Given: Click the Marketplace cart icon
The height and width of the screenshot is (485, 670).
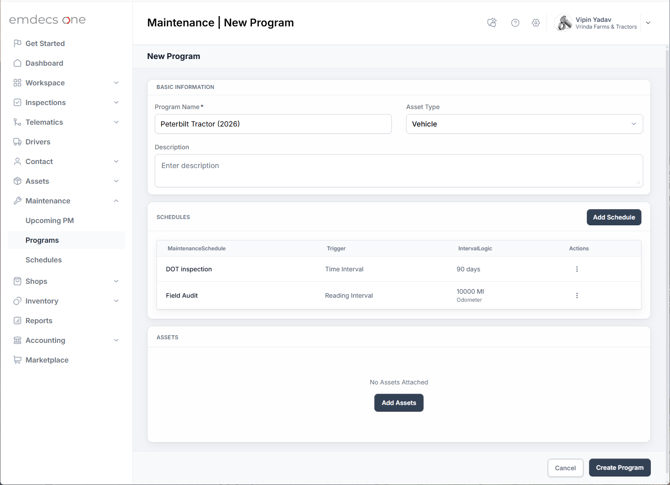Looking at the screenshot, I should [17, 360].
